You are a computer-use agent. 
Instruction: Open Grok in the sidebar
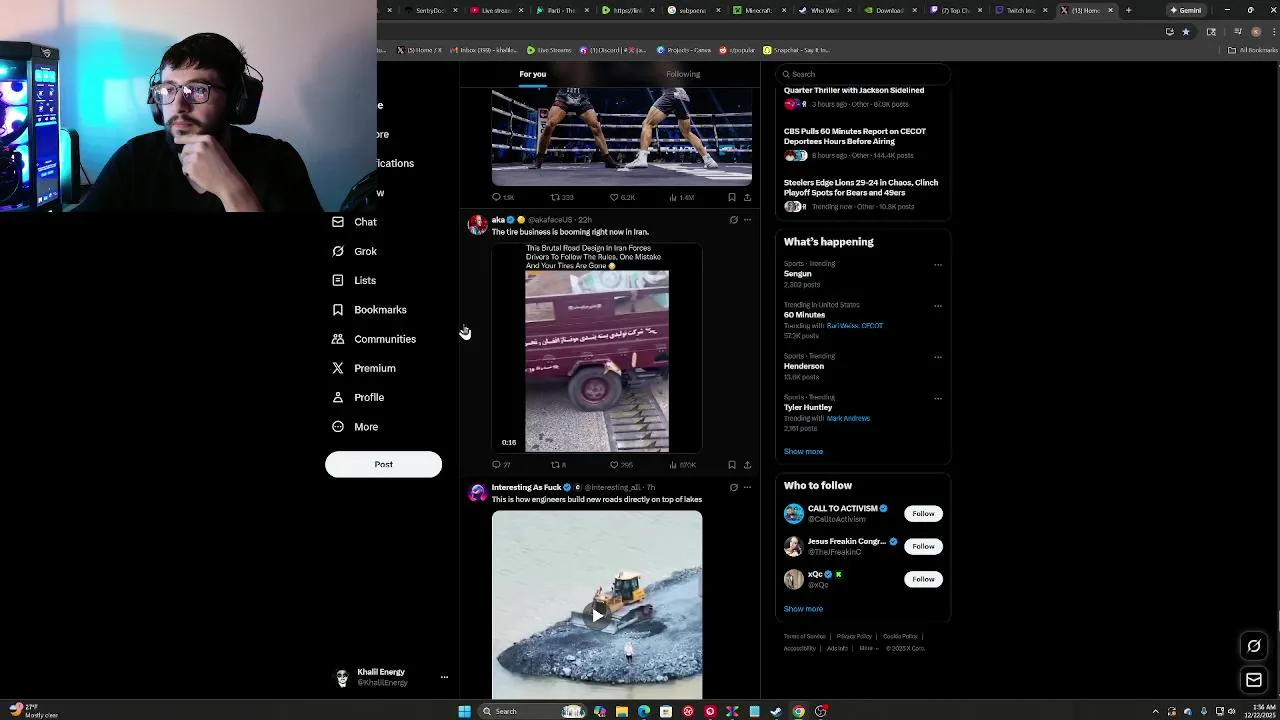point(355,251)
